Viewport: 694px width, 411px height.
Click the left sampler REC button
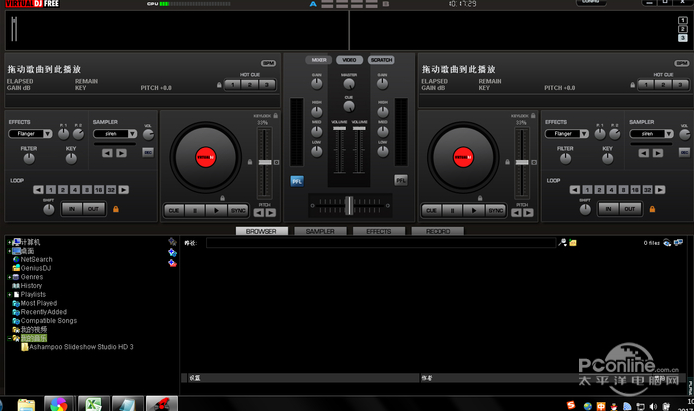tap(148, 153)
